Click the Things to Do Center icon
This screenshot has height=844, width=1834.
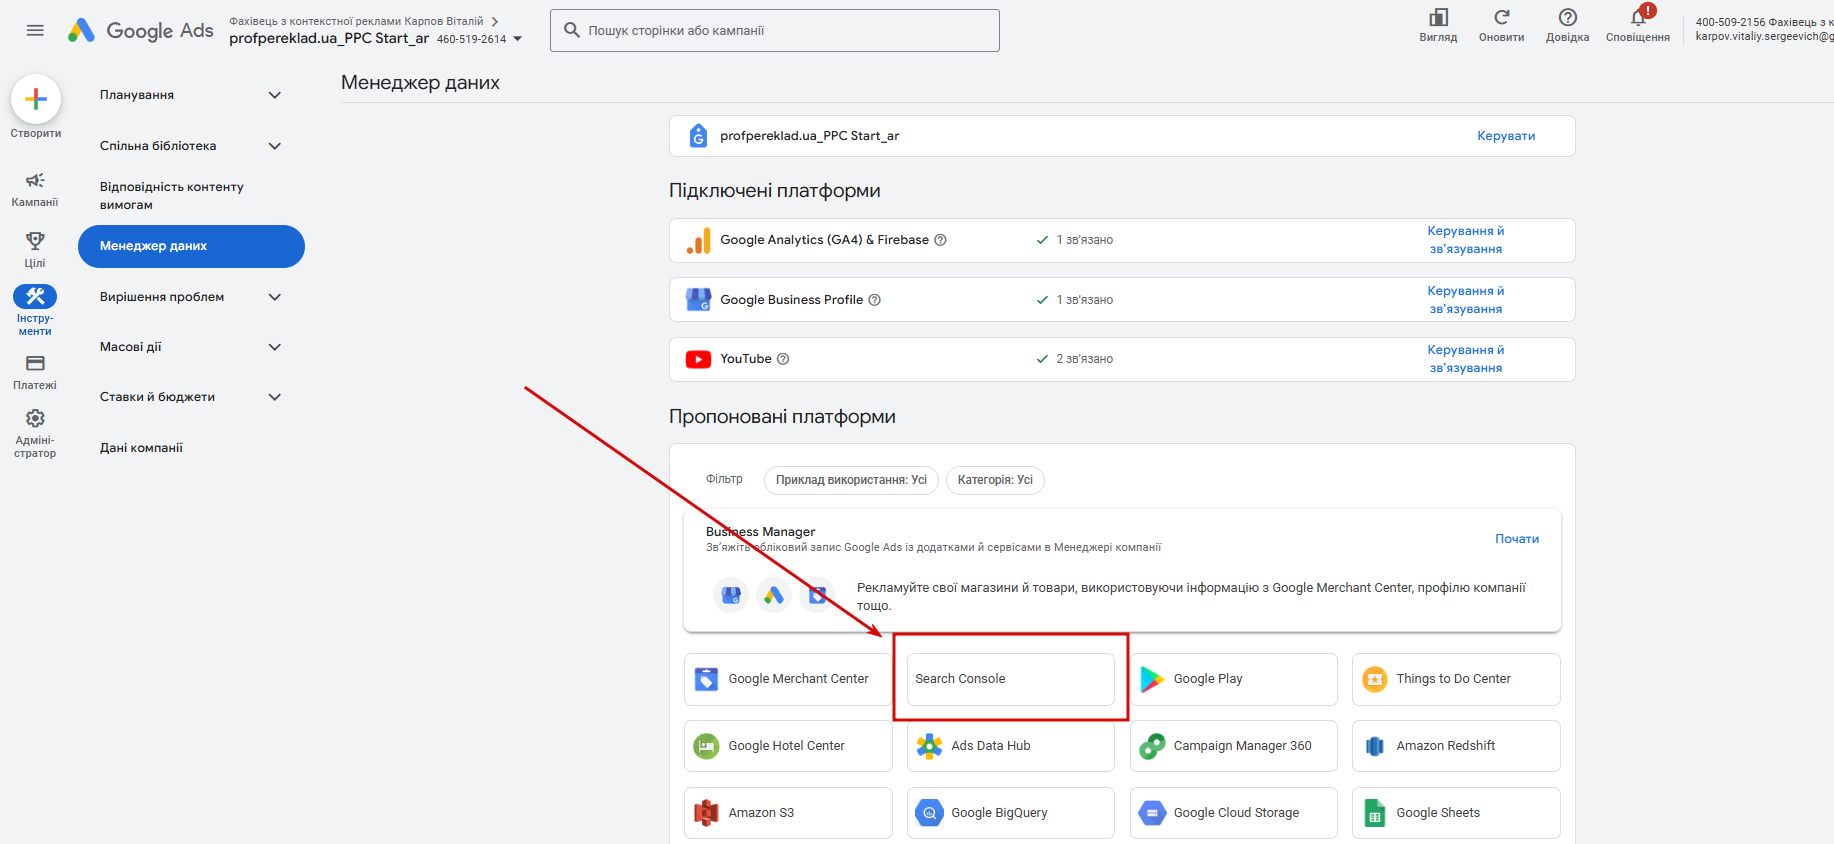point(1375,679)
